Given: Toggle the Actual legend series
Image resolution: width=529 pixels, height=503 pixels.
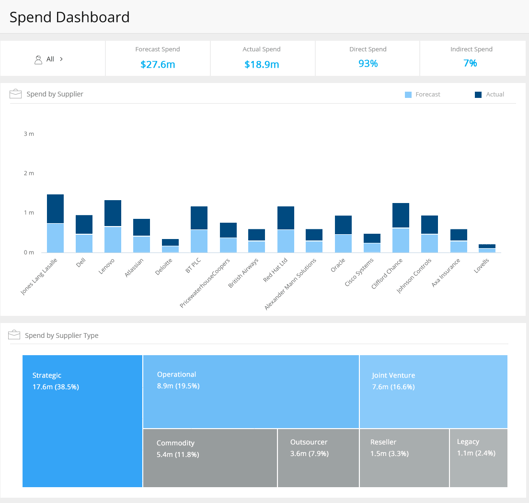Looking at the screenshot, I should pos(489,94).
